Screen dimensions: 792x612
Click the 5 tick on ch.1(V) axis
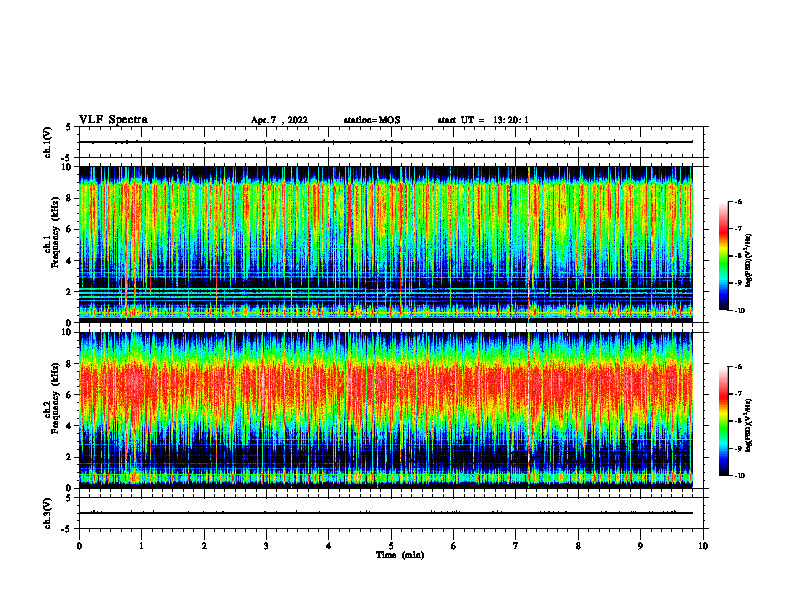[x=69, y=127]
